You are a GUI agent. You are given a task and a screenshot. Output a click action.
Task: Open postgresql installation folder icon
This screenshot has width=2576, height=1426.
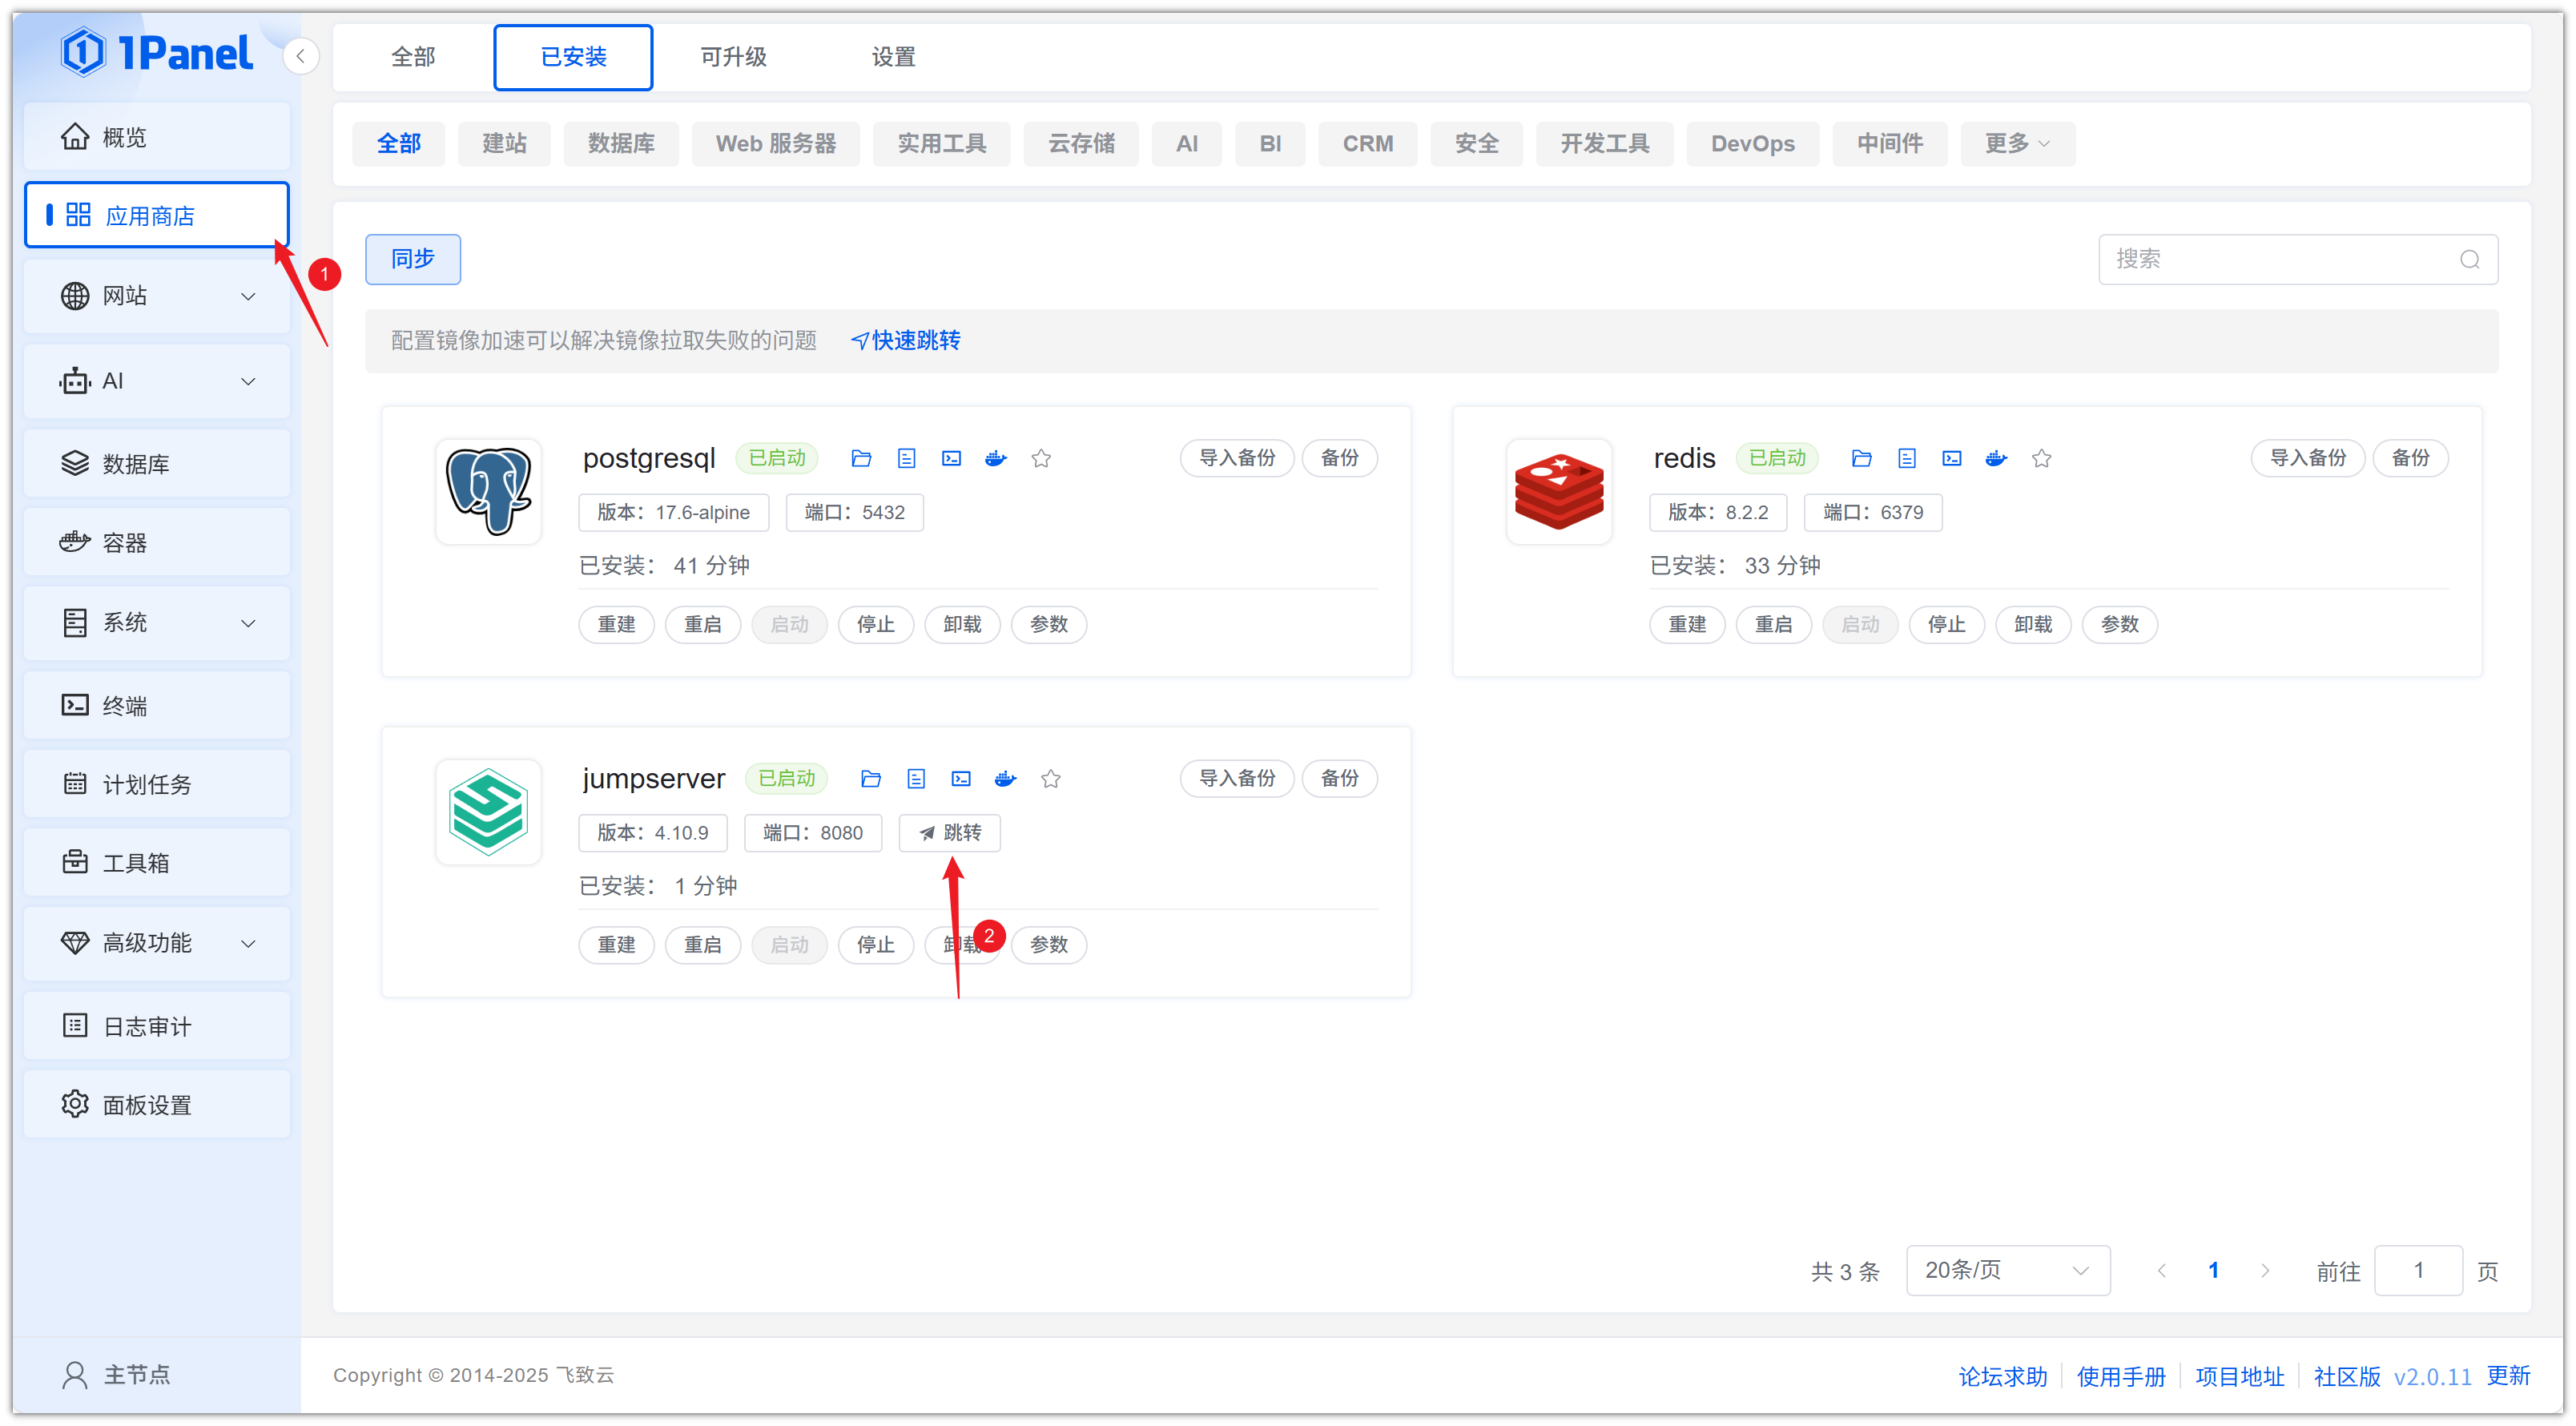[860, 458]
